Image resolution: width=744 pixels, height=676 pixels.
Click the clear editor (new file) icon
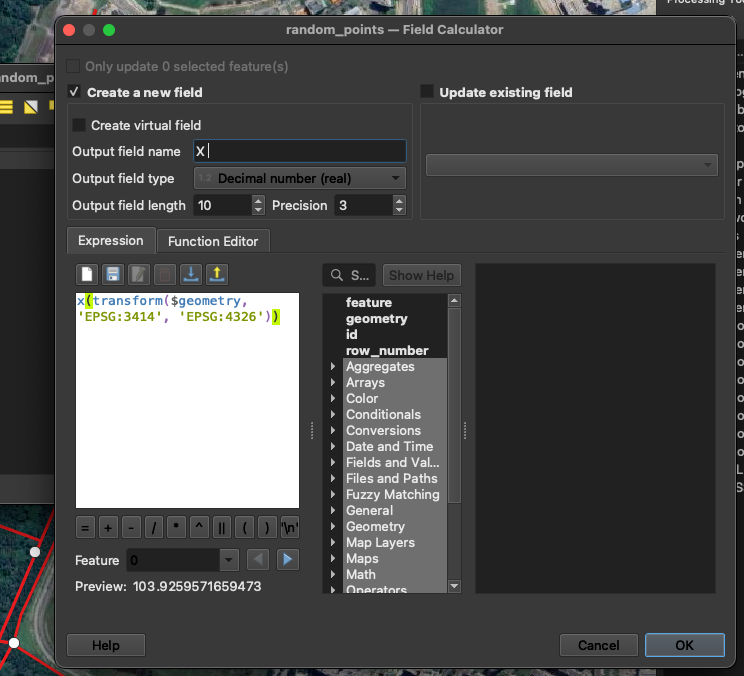click(x=87, y=274)
